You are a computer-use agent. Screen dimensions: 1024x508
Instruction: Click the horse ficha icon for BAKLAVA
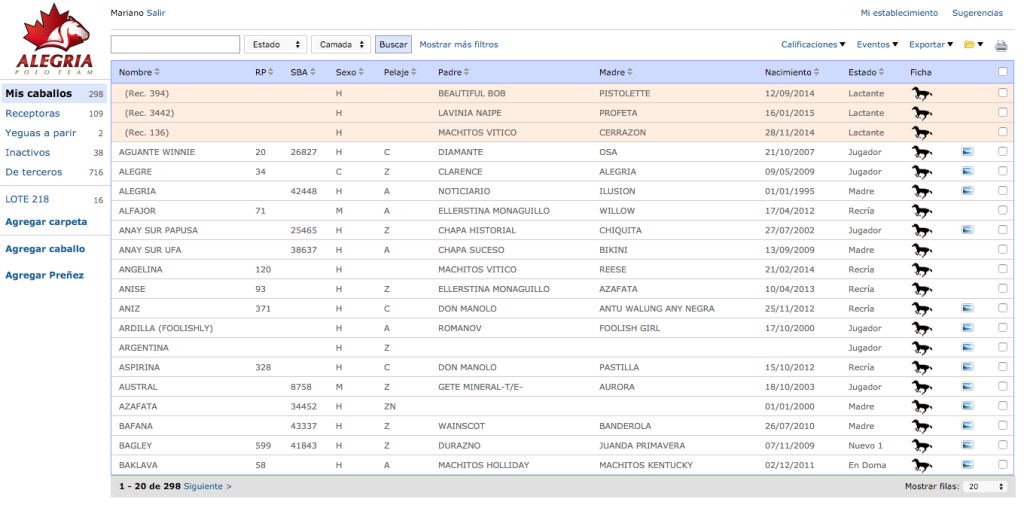click(x=921, y=465)
